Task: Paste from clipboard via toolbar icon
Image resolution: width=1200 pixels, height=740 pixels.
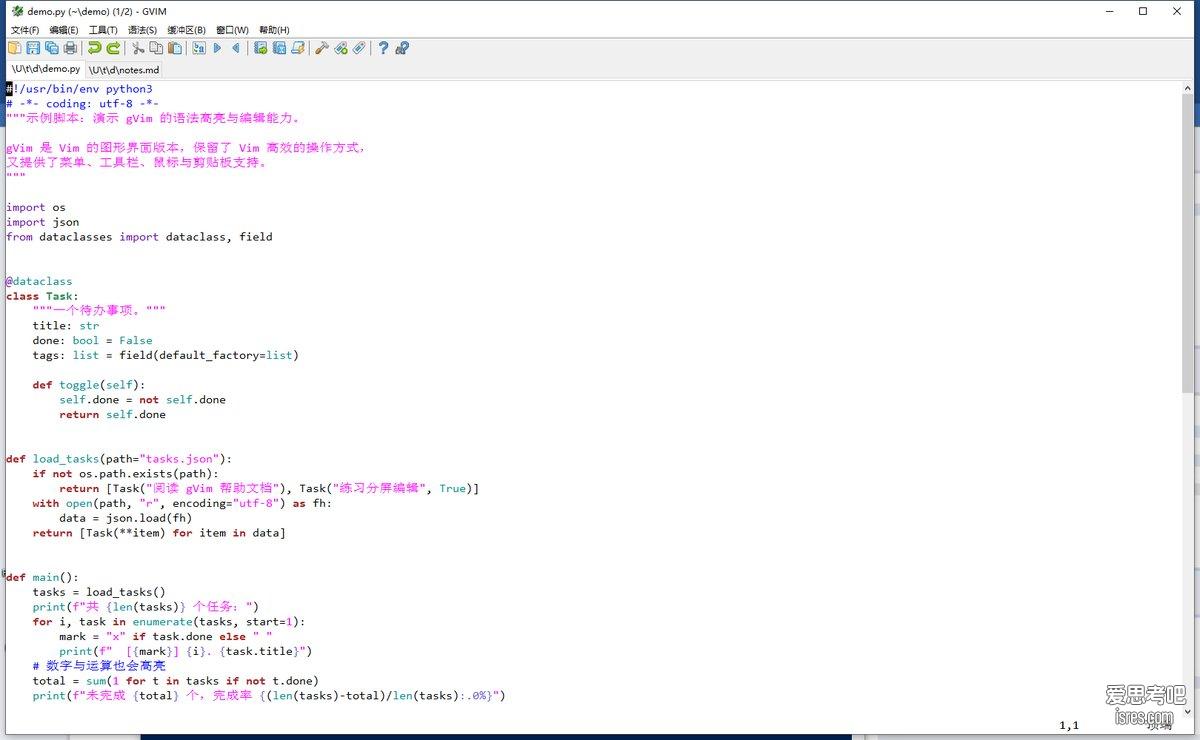Action: tap(175, 48)
